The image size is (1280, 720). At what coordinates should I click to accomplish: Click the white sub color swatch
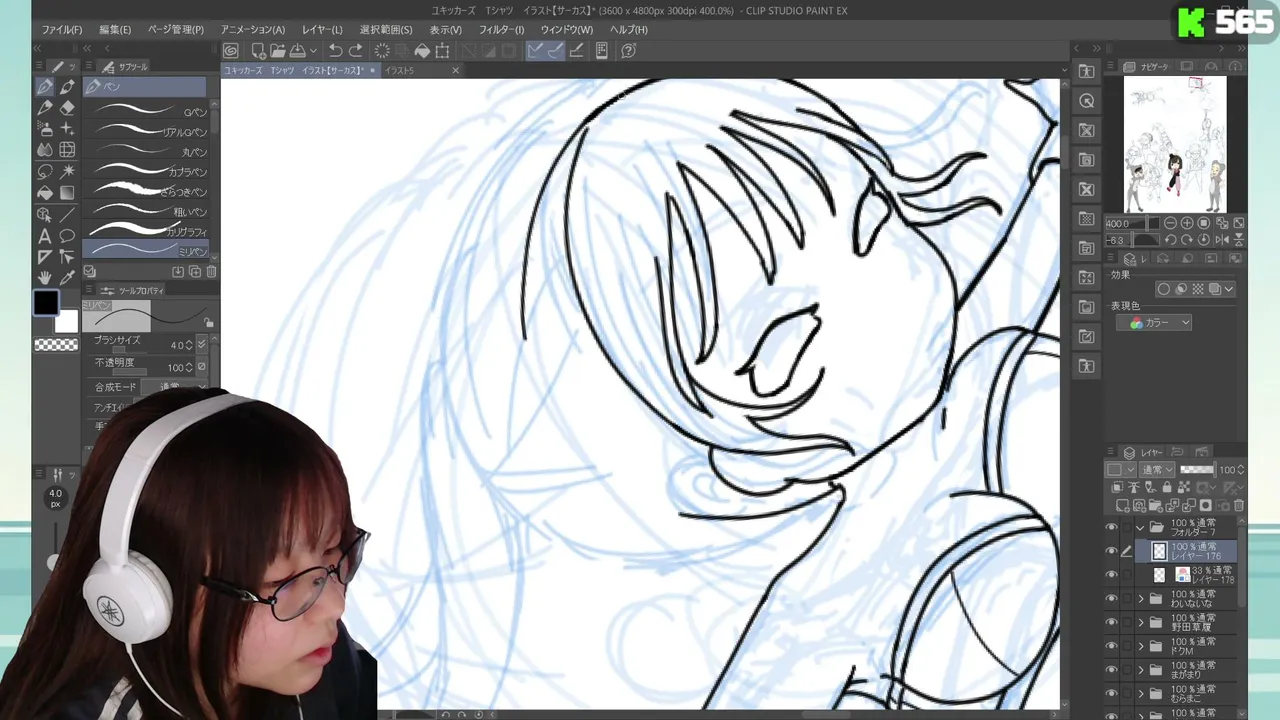pos(66,322)
